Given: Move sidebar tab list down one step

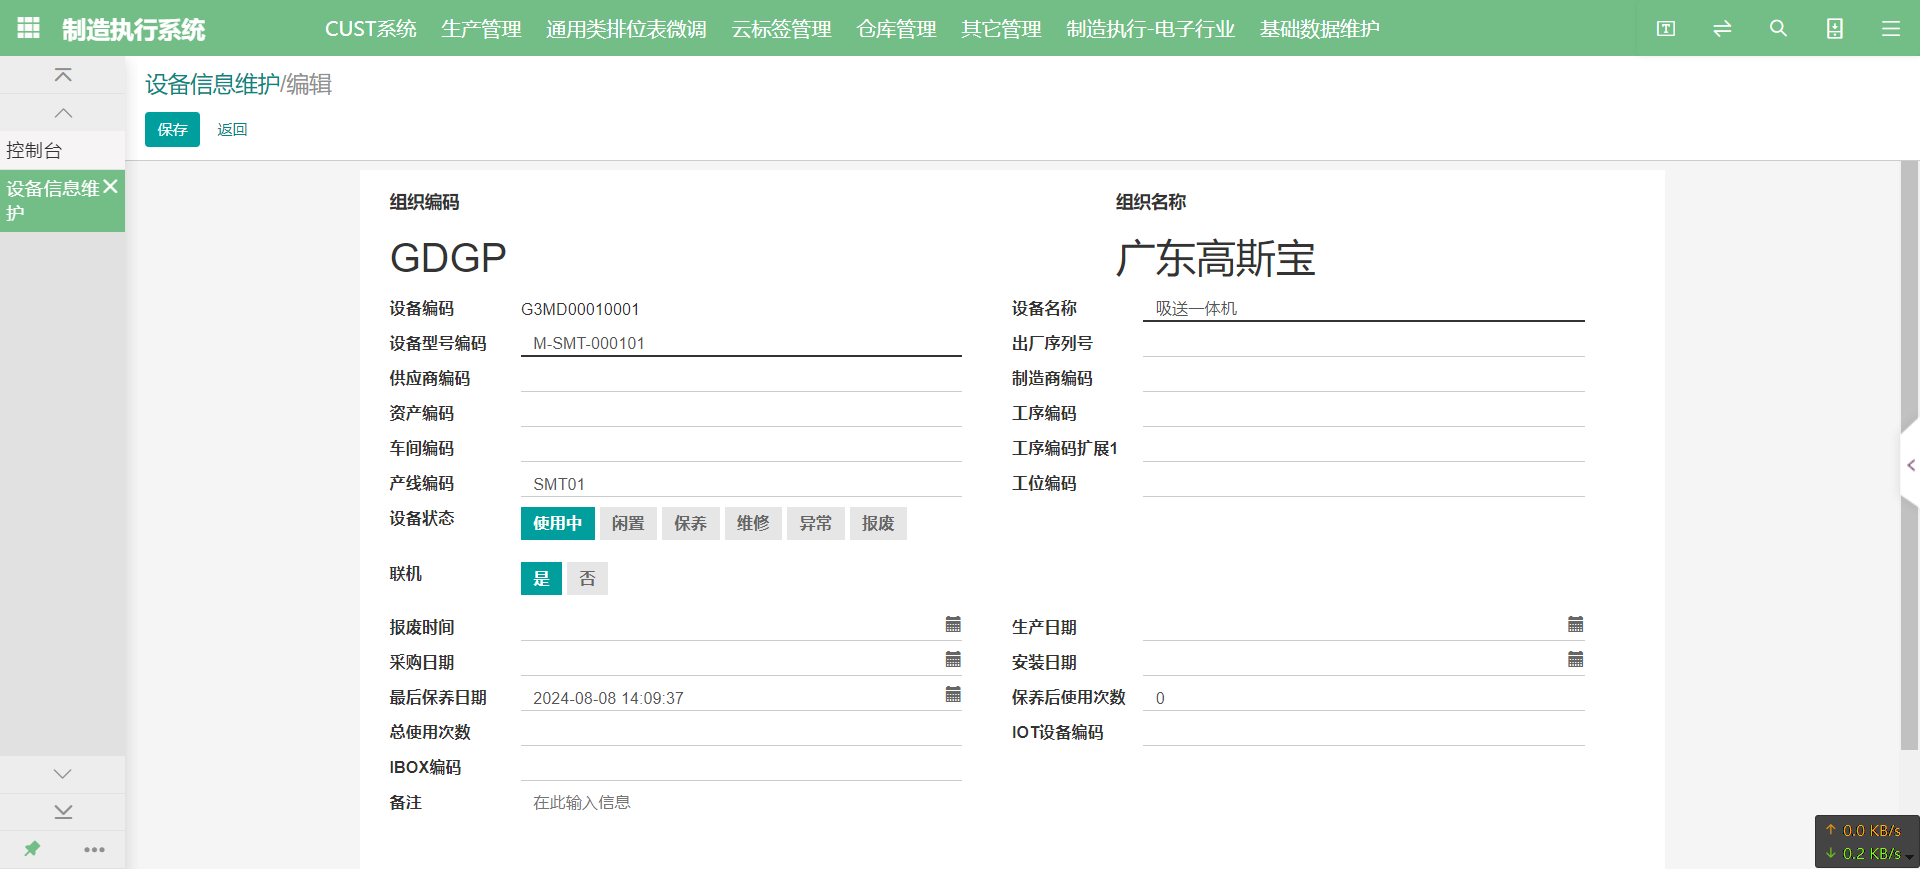Looking at the screenshot, I should click(63, 774).
